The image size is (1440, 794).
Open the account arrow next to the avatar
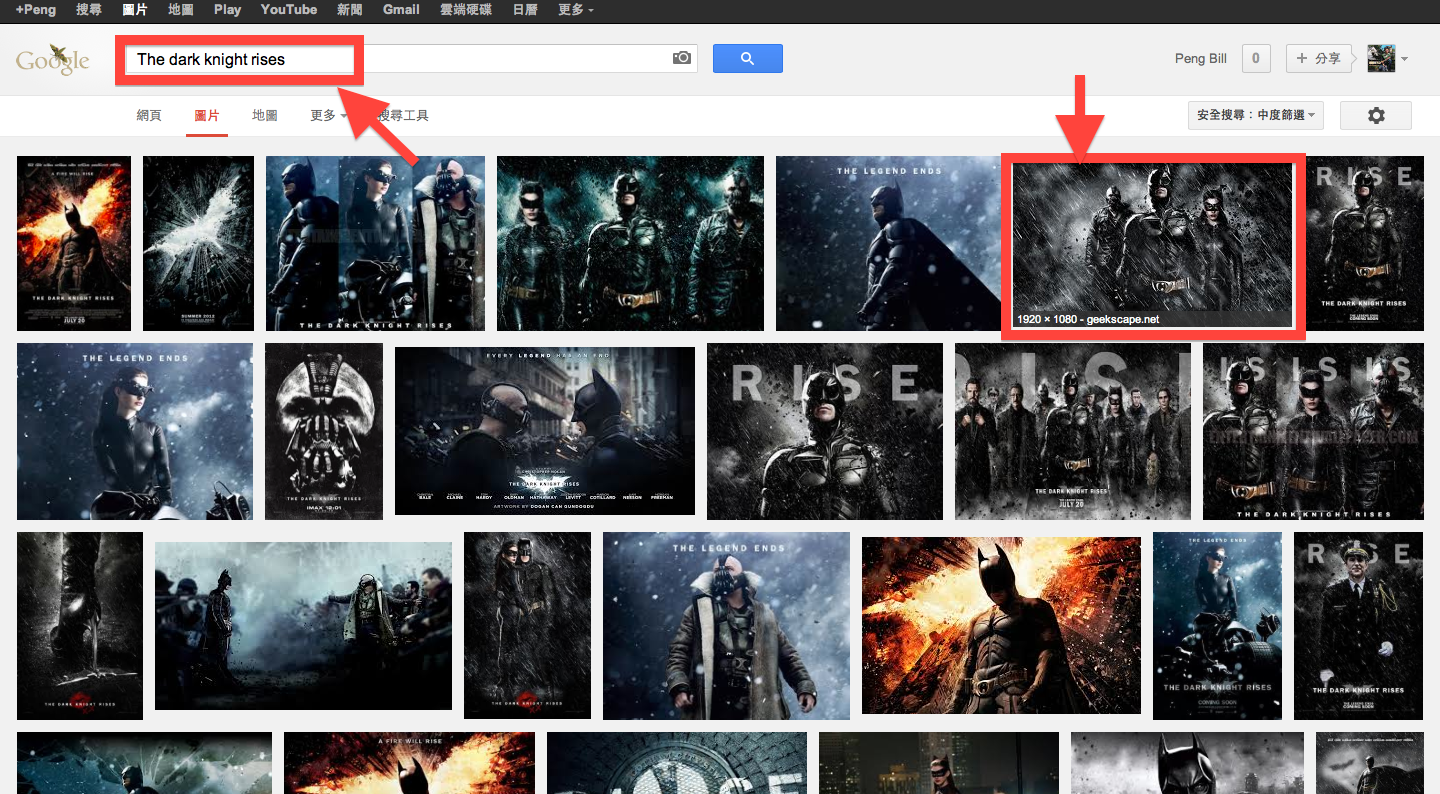(x=1404, y=59)
